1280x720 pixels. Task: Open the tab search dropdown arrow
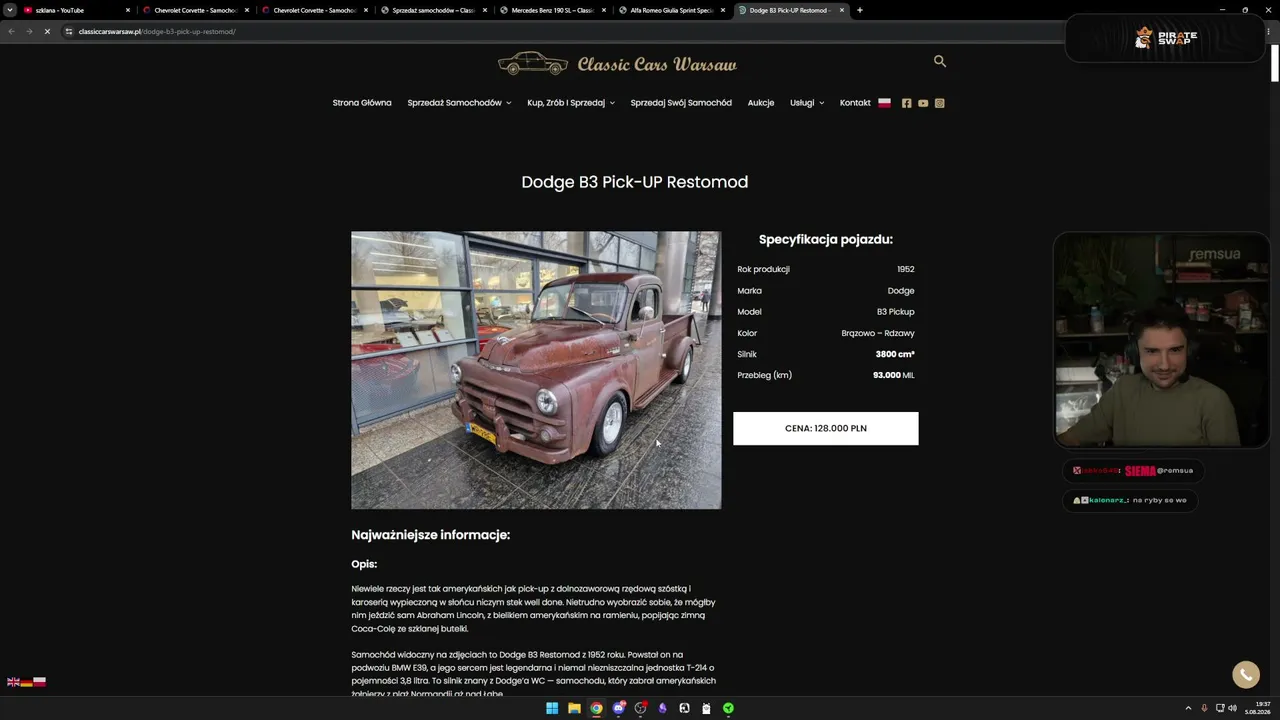[10, 10]
